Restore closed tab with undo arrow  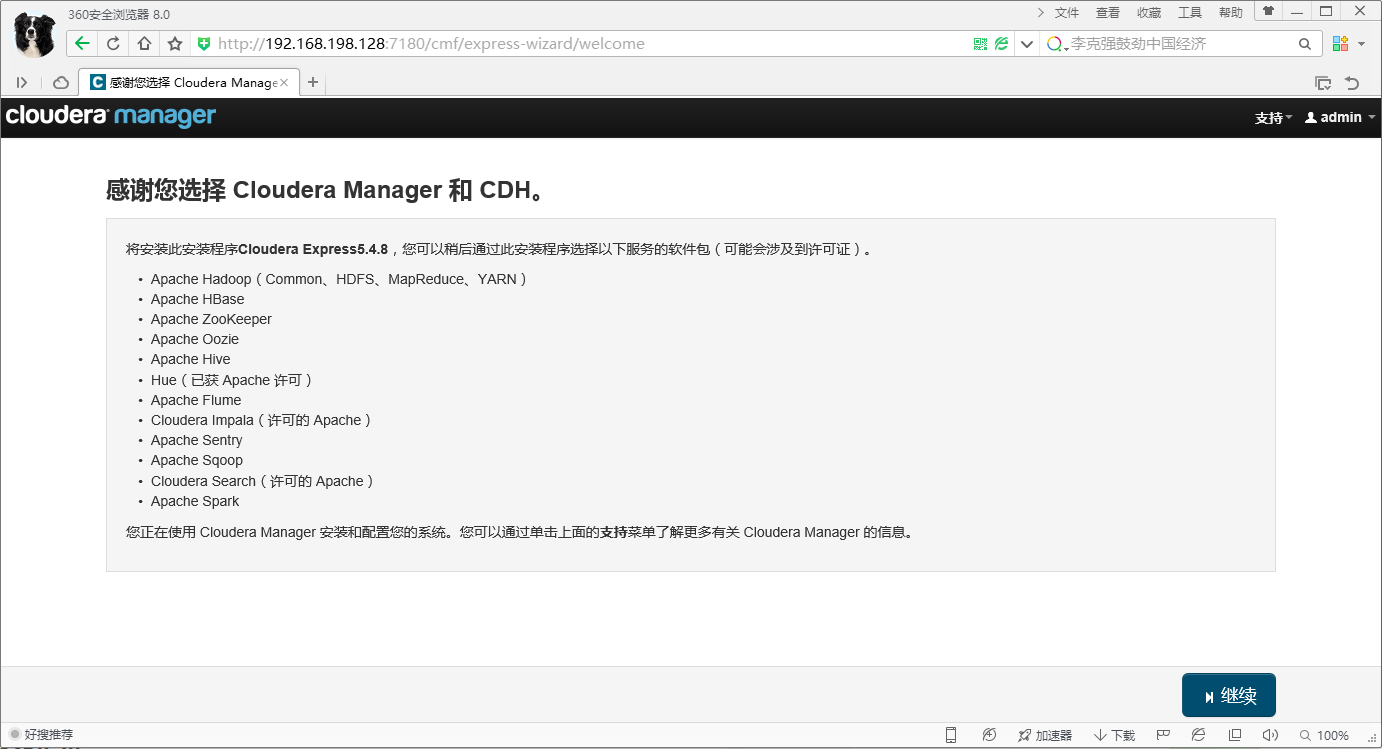1352,83
